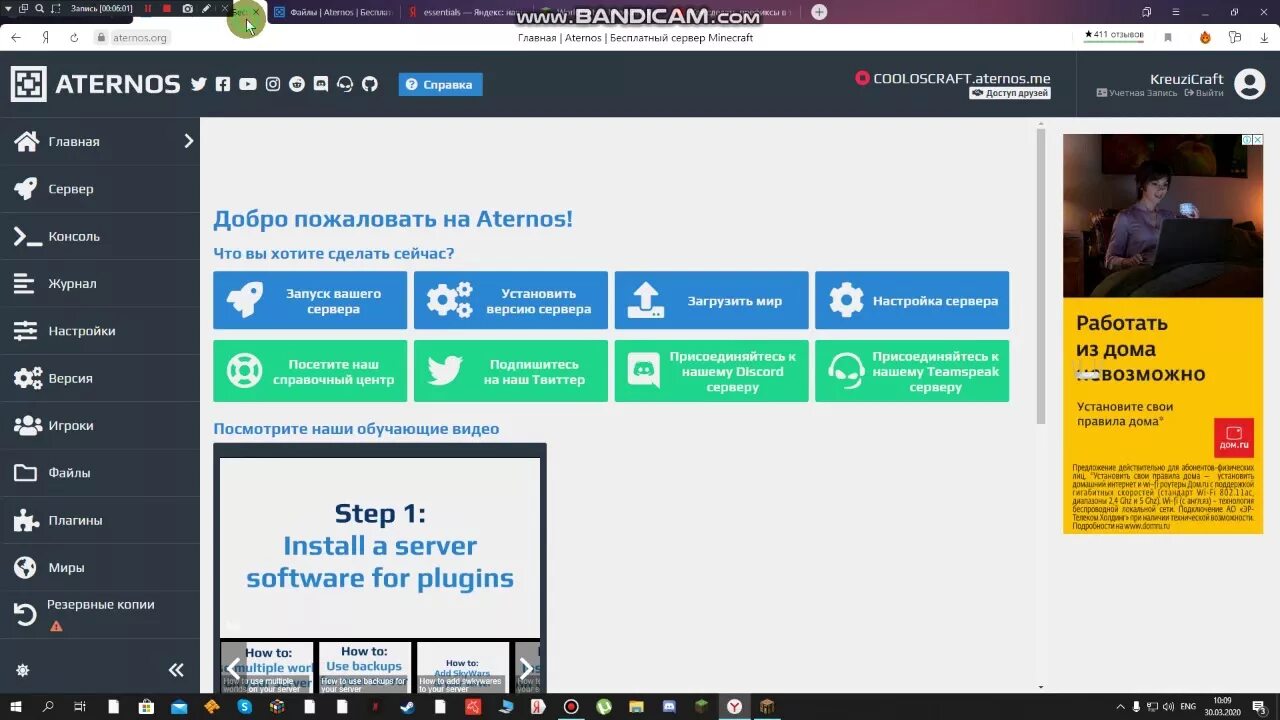Click the Доступ друзей badge
Screen dimensions: 1280x720
1010,93
